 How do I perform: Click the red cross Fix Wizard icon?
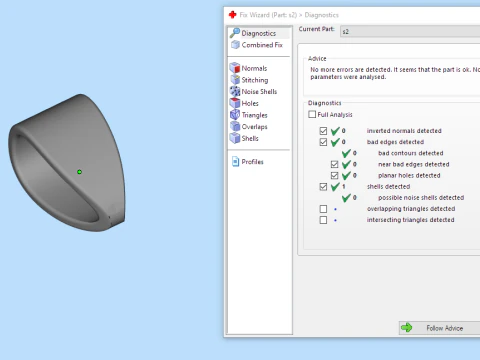(232, 15)
